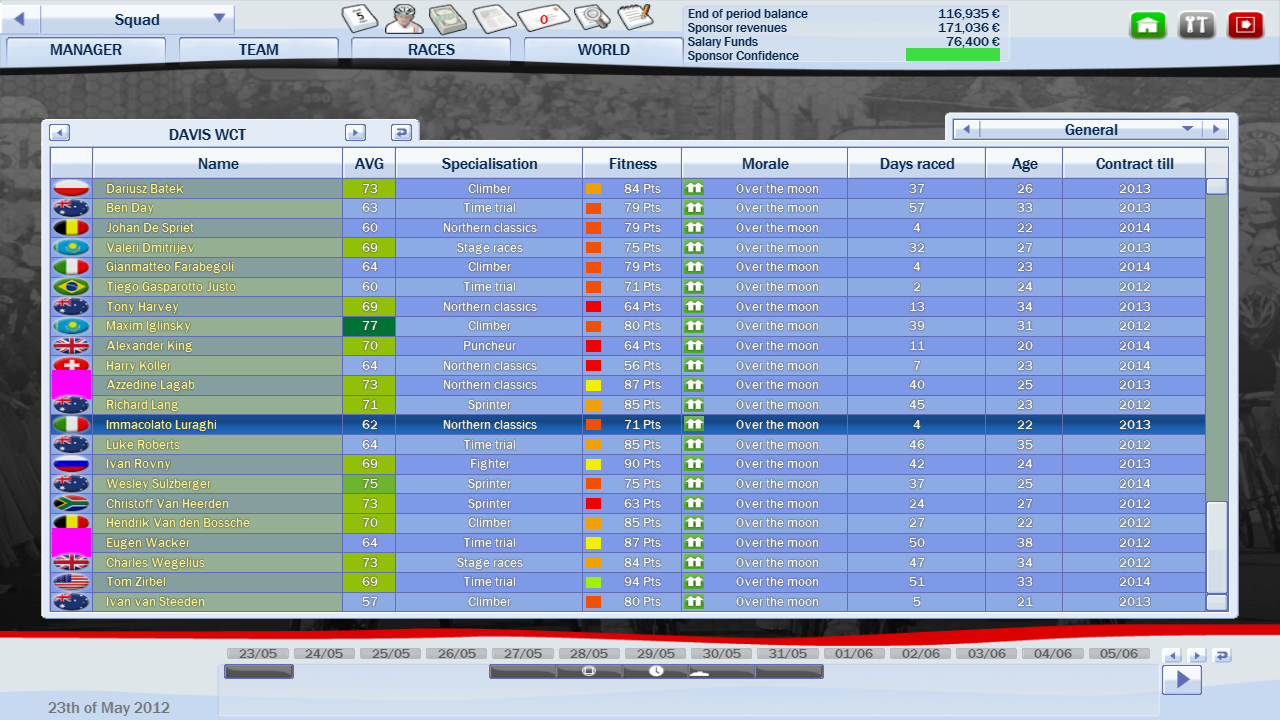Sort squad by Fitness column header
The image size is (1280, 720).
coord(632,164)
